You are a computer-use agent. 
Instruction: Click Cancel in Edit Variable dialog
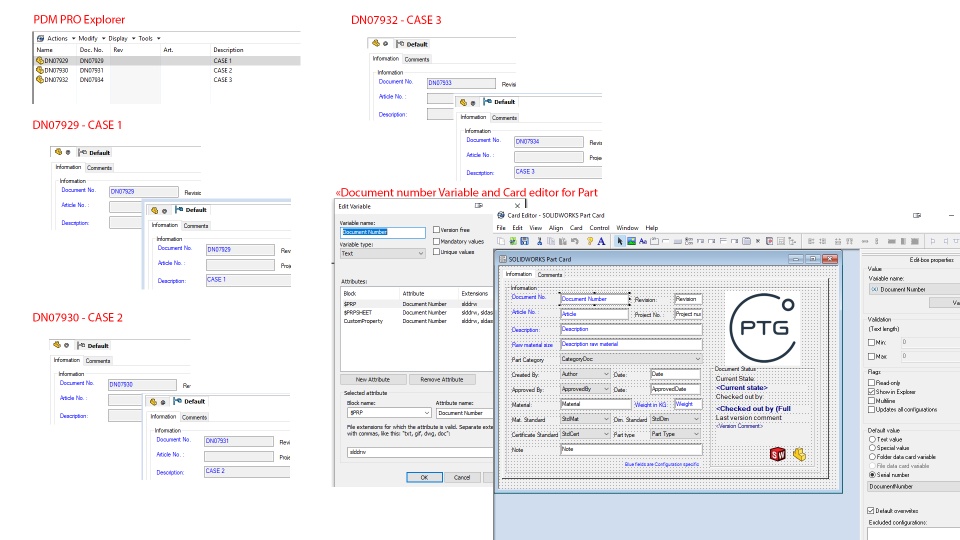point(462,478)
